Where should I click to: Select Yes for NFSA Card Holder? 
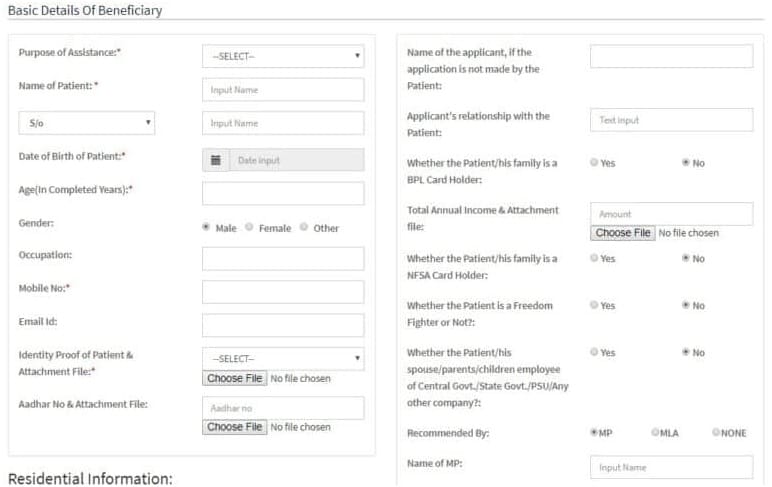click(595, 258)
